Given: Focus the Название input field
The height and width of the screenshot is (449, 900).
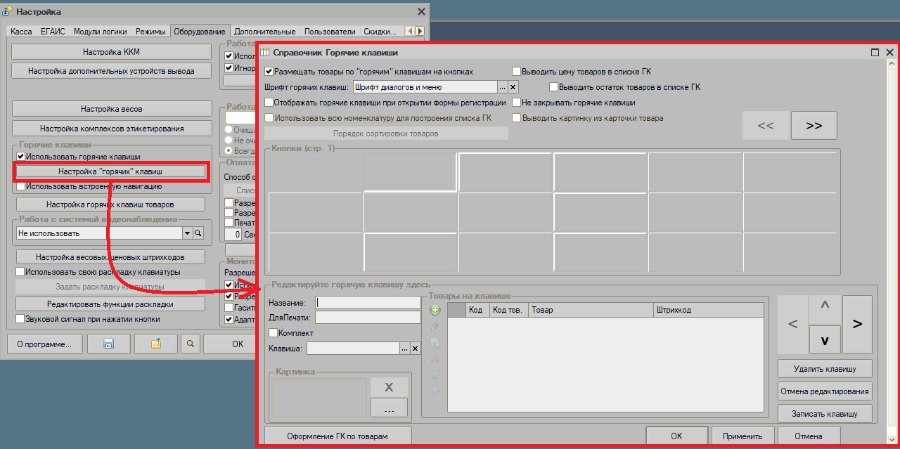Looking at the screenshot, I should (368, 302).
